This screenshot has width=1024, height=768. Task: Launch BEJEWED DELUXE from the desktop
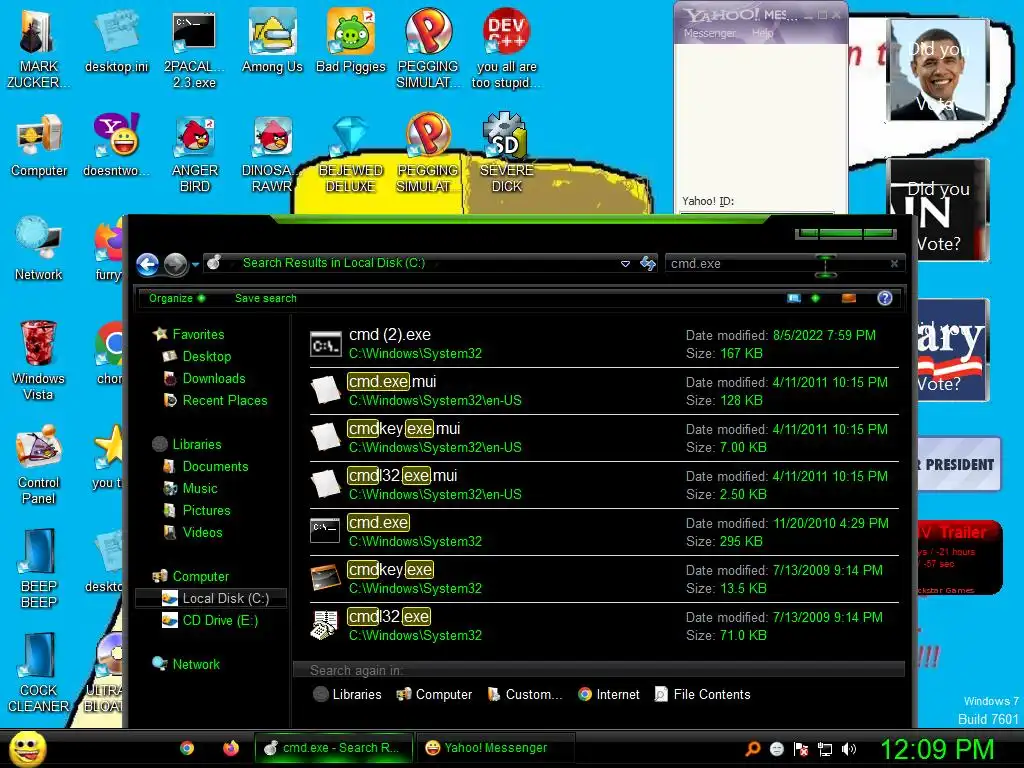tap(351, 154)
